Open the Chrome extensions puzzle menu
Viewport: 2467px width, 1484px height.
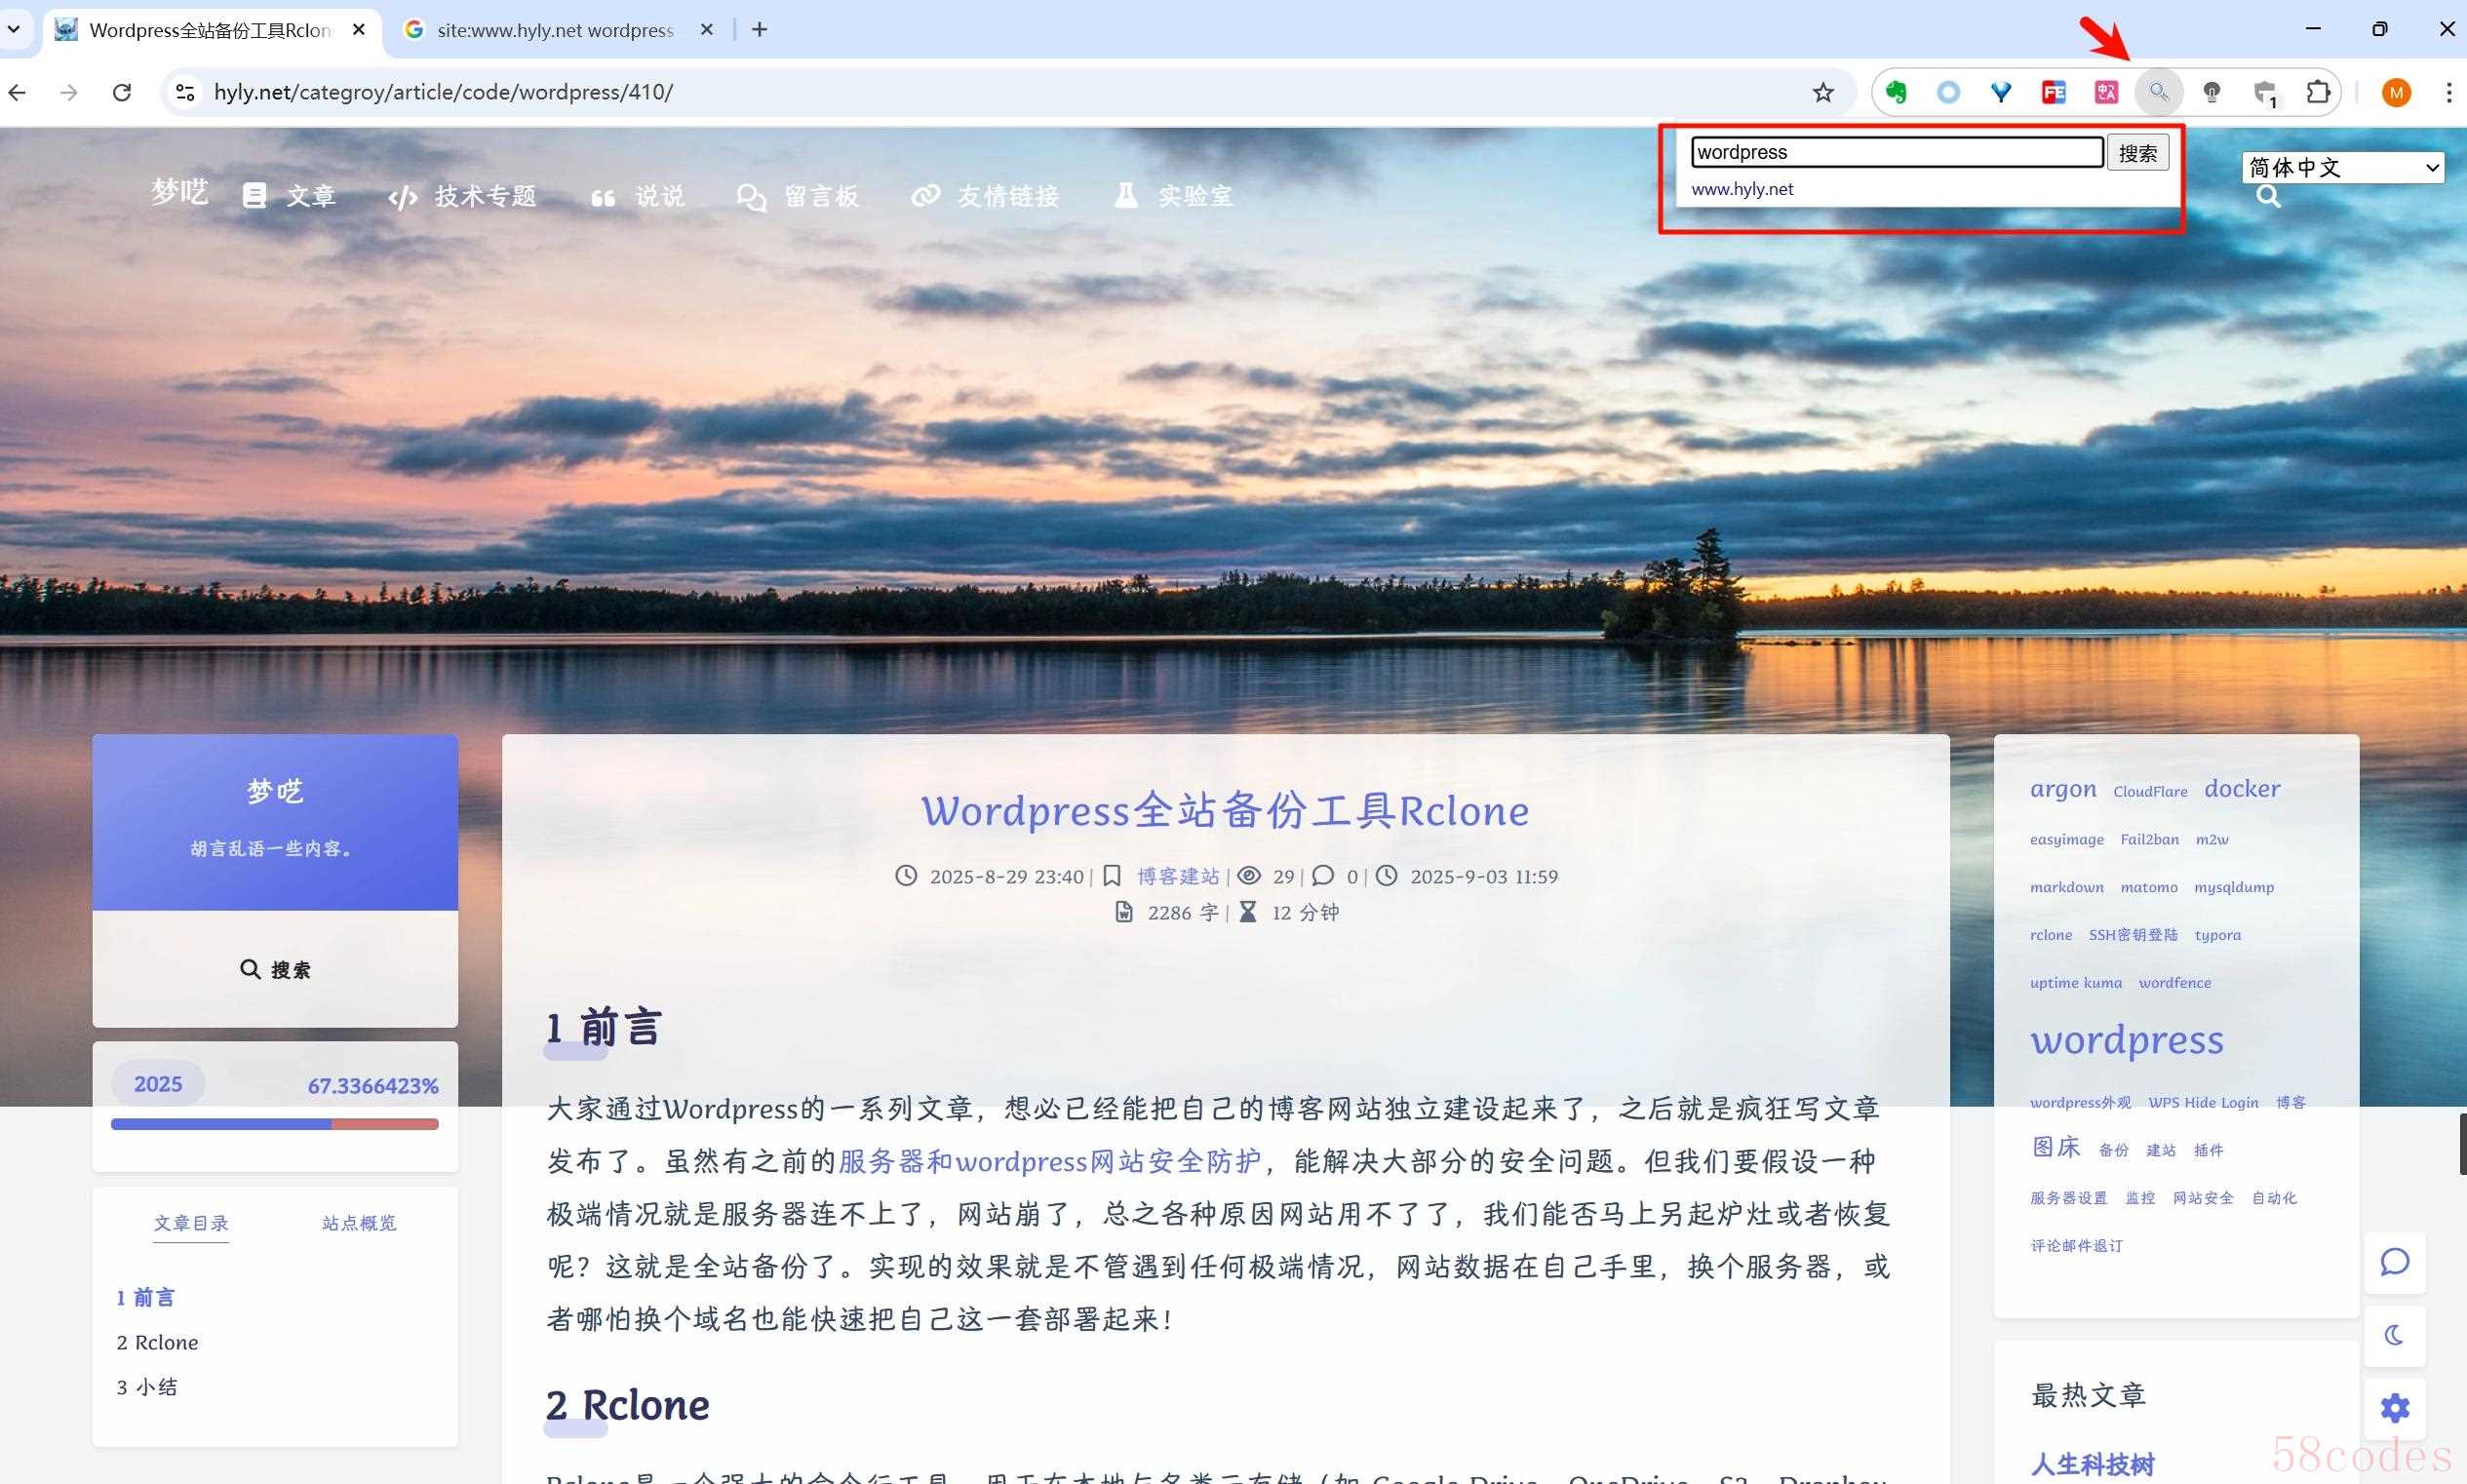click(2318, 92)
